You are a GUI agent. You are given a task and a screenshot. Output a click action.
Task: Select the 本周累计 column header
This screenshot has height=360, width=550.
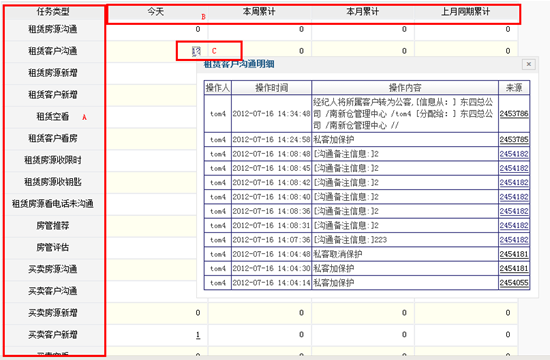pos(259,12)
